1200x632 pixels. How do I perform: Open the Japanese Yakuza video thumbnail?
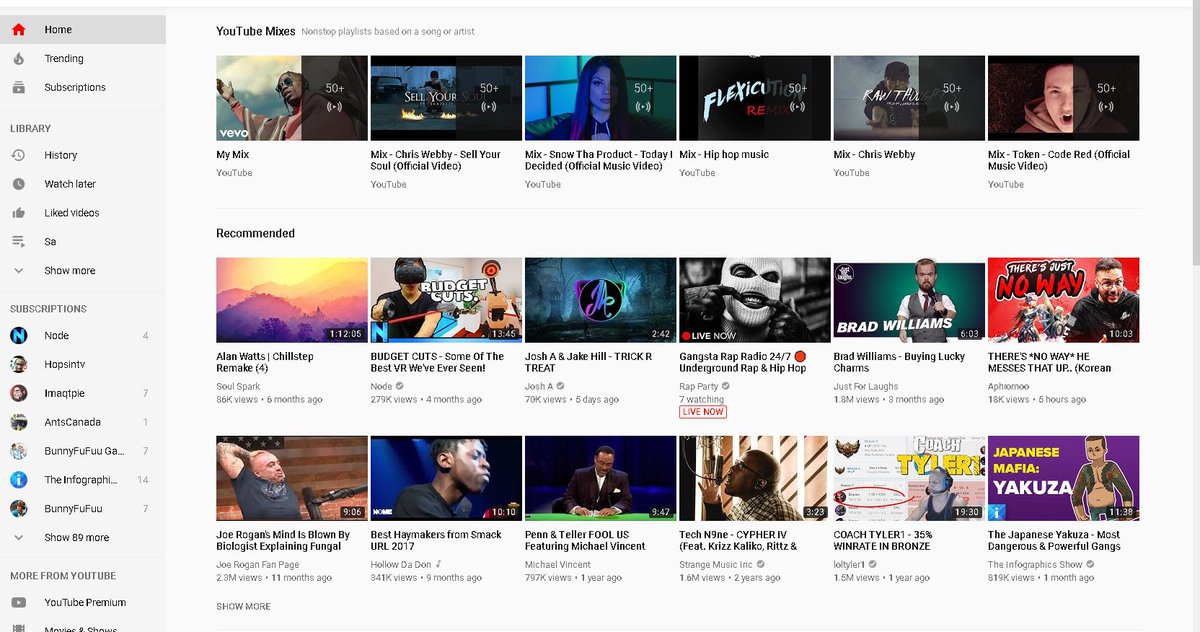[1064, 479]
